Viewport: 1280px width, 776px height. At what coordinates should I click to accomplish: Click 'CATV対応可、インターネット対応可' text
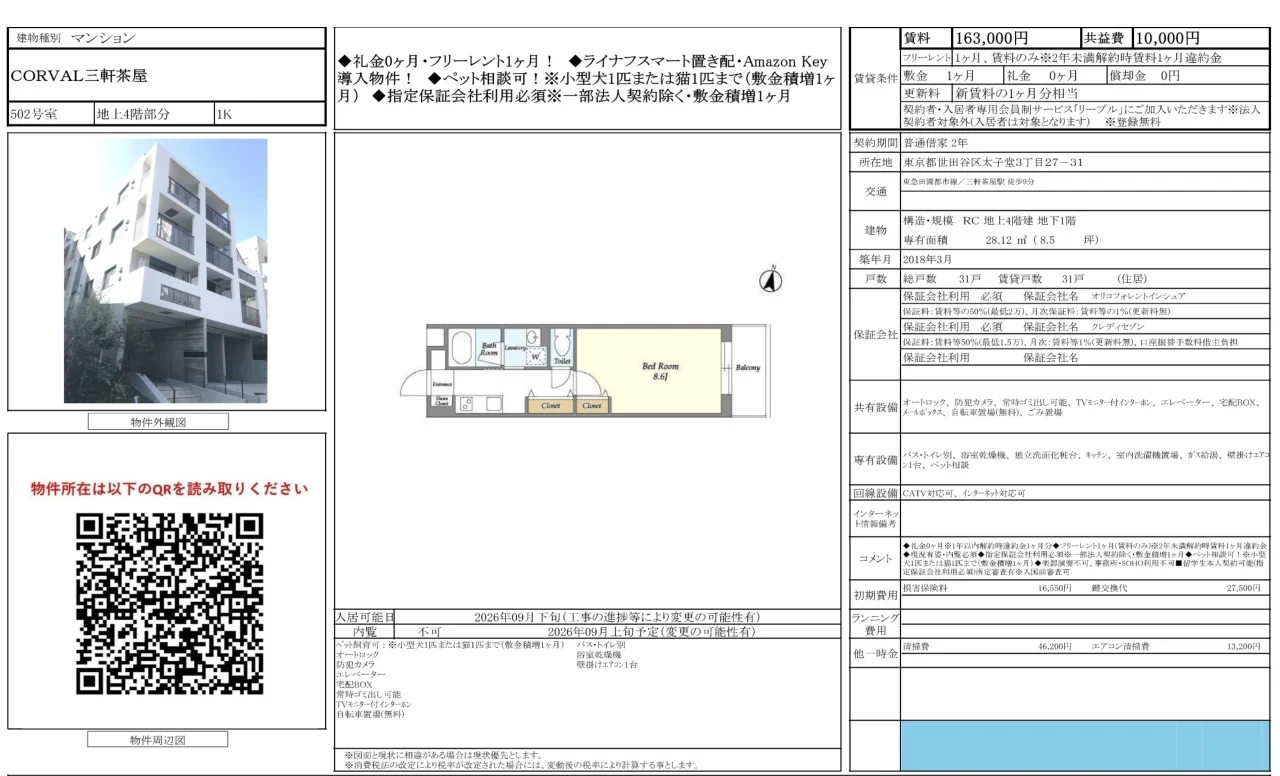coord(963,493)
